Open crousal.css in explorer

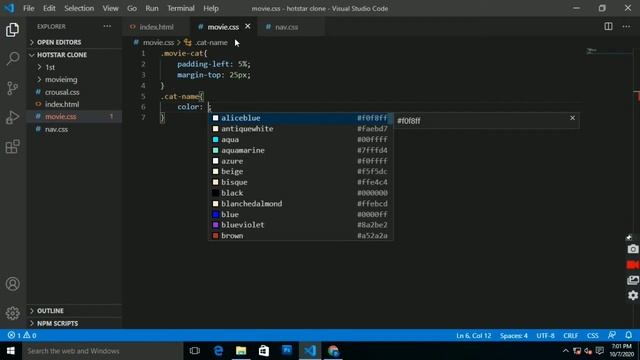75,92
